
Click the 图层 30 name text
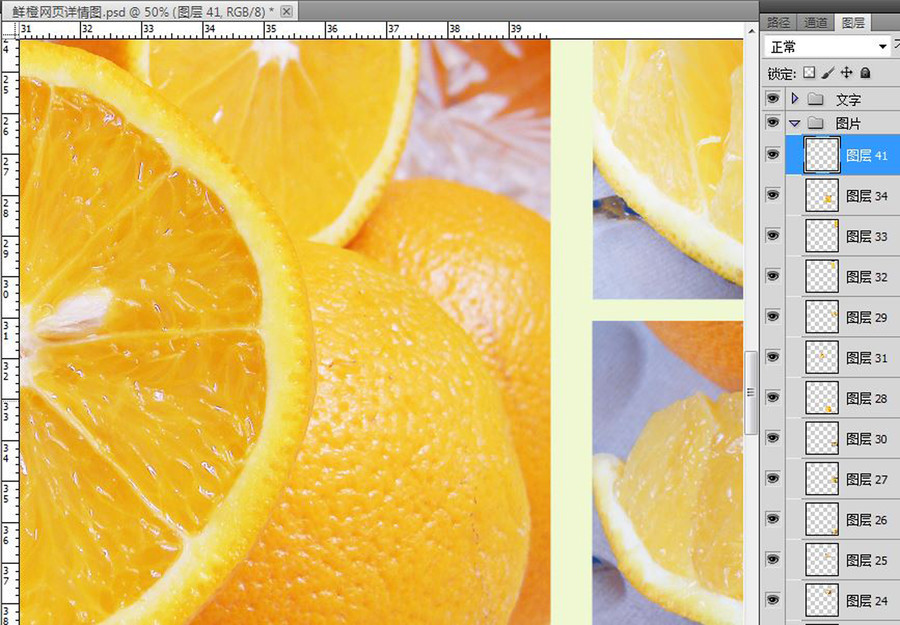tap(867, 439)
